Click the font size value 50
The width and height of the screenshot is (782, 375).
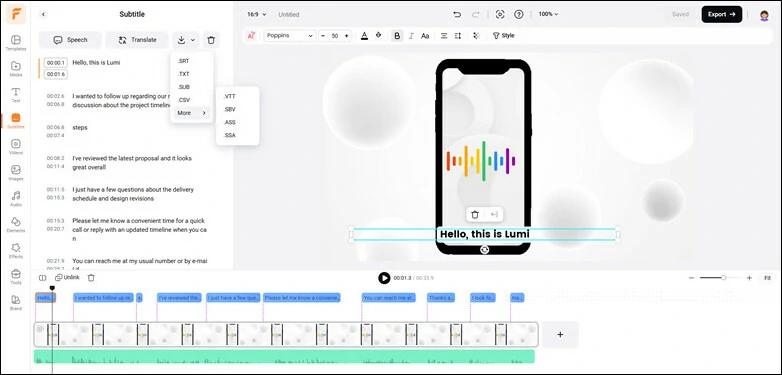pos(335,35)
